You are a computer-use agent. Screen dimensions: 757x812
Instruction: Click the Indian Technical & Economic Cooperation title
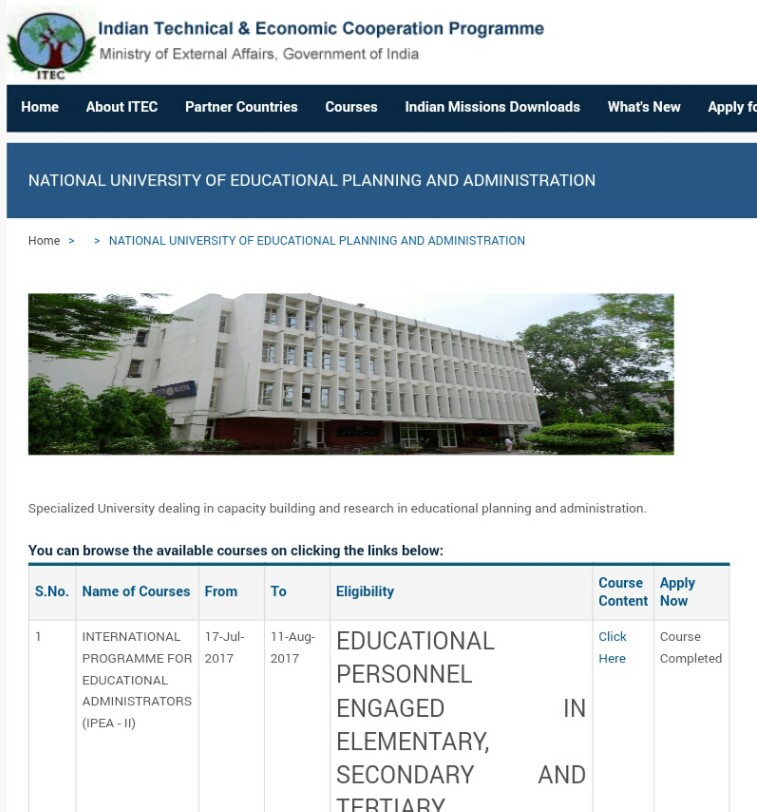(x=321, y=28)
